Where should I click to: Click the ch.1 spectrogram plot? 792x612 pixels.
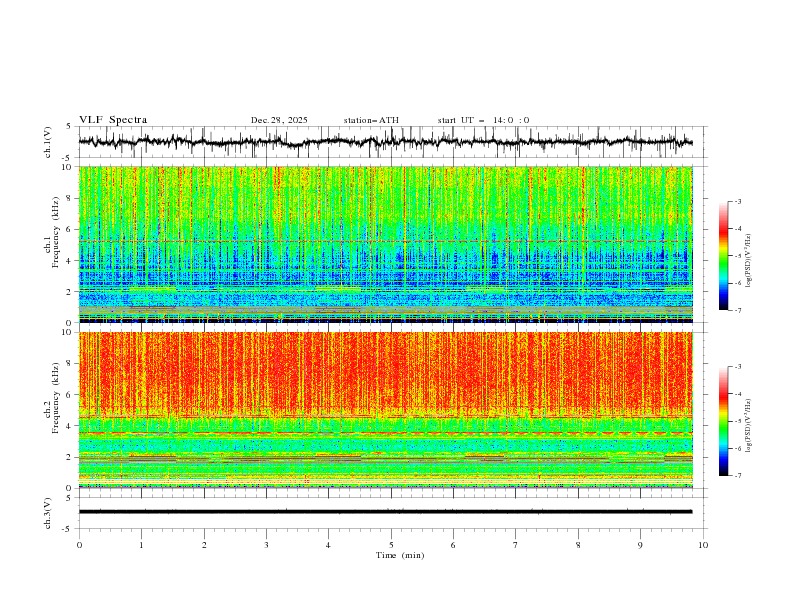tap(385, 244)
